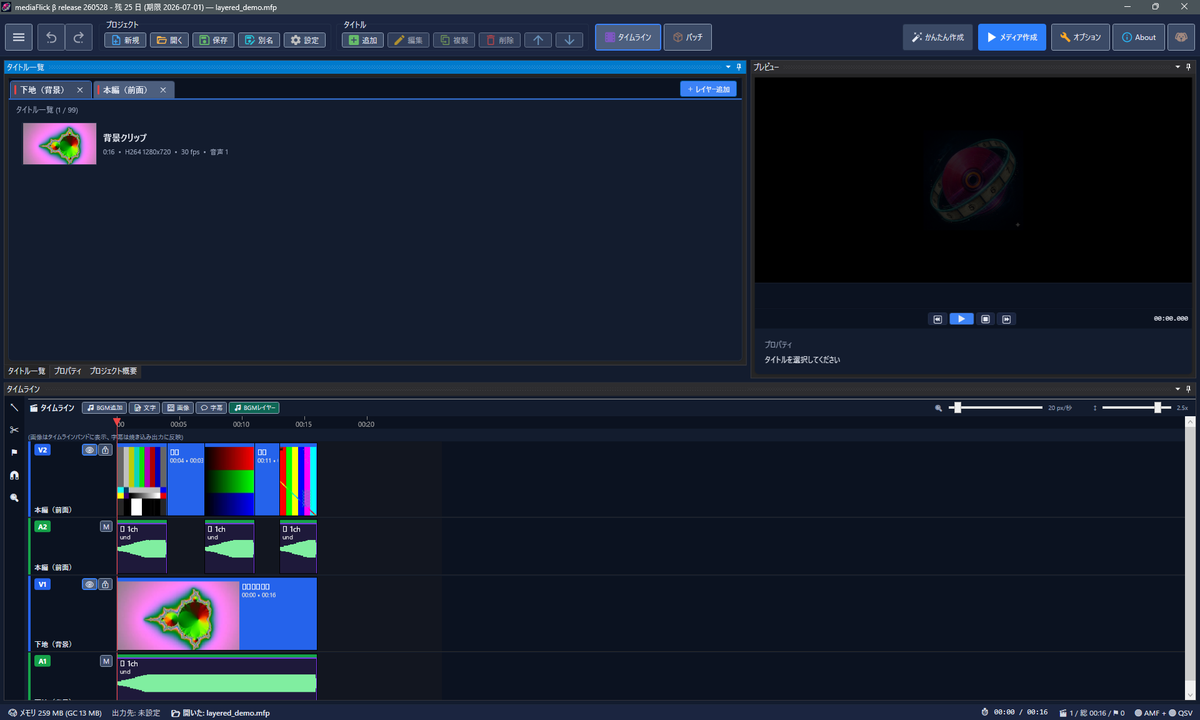
Task: Switch to the プロパティ bottom tab
Action: point(68,371)
